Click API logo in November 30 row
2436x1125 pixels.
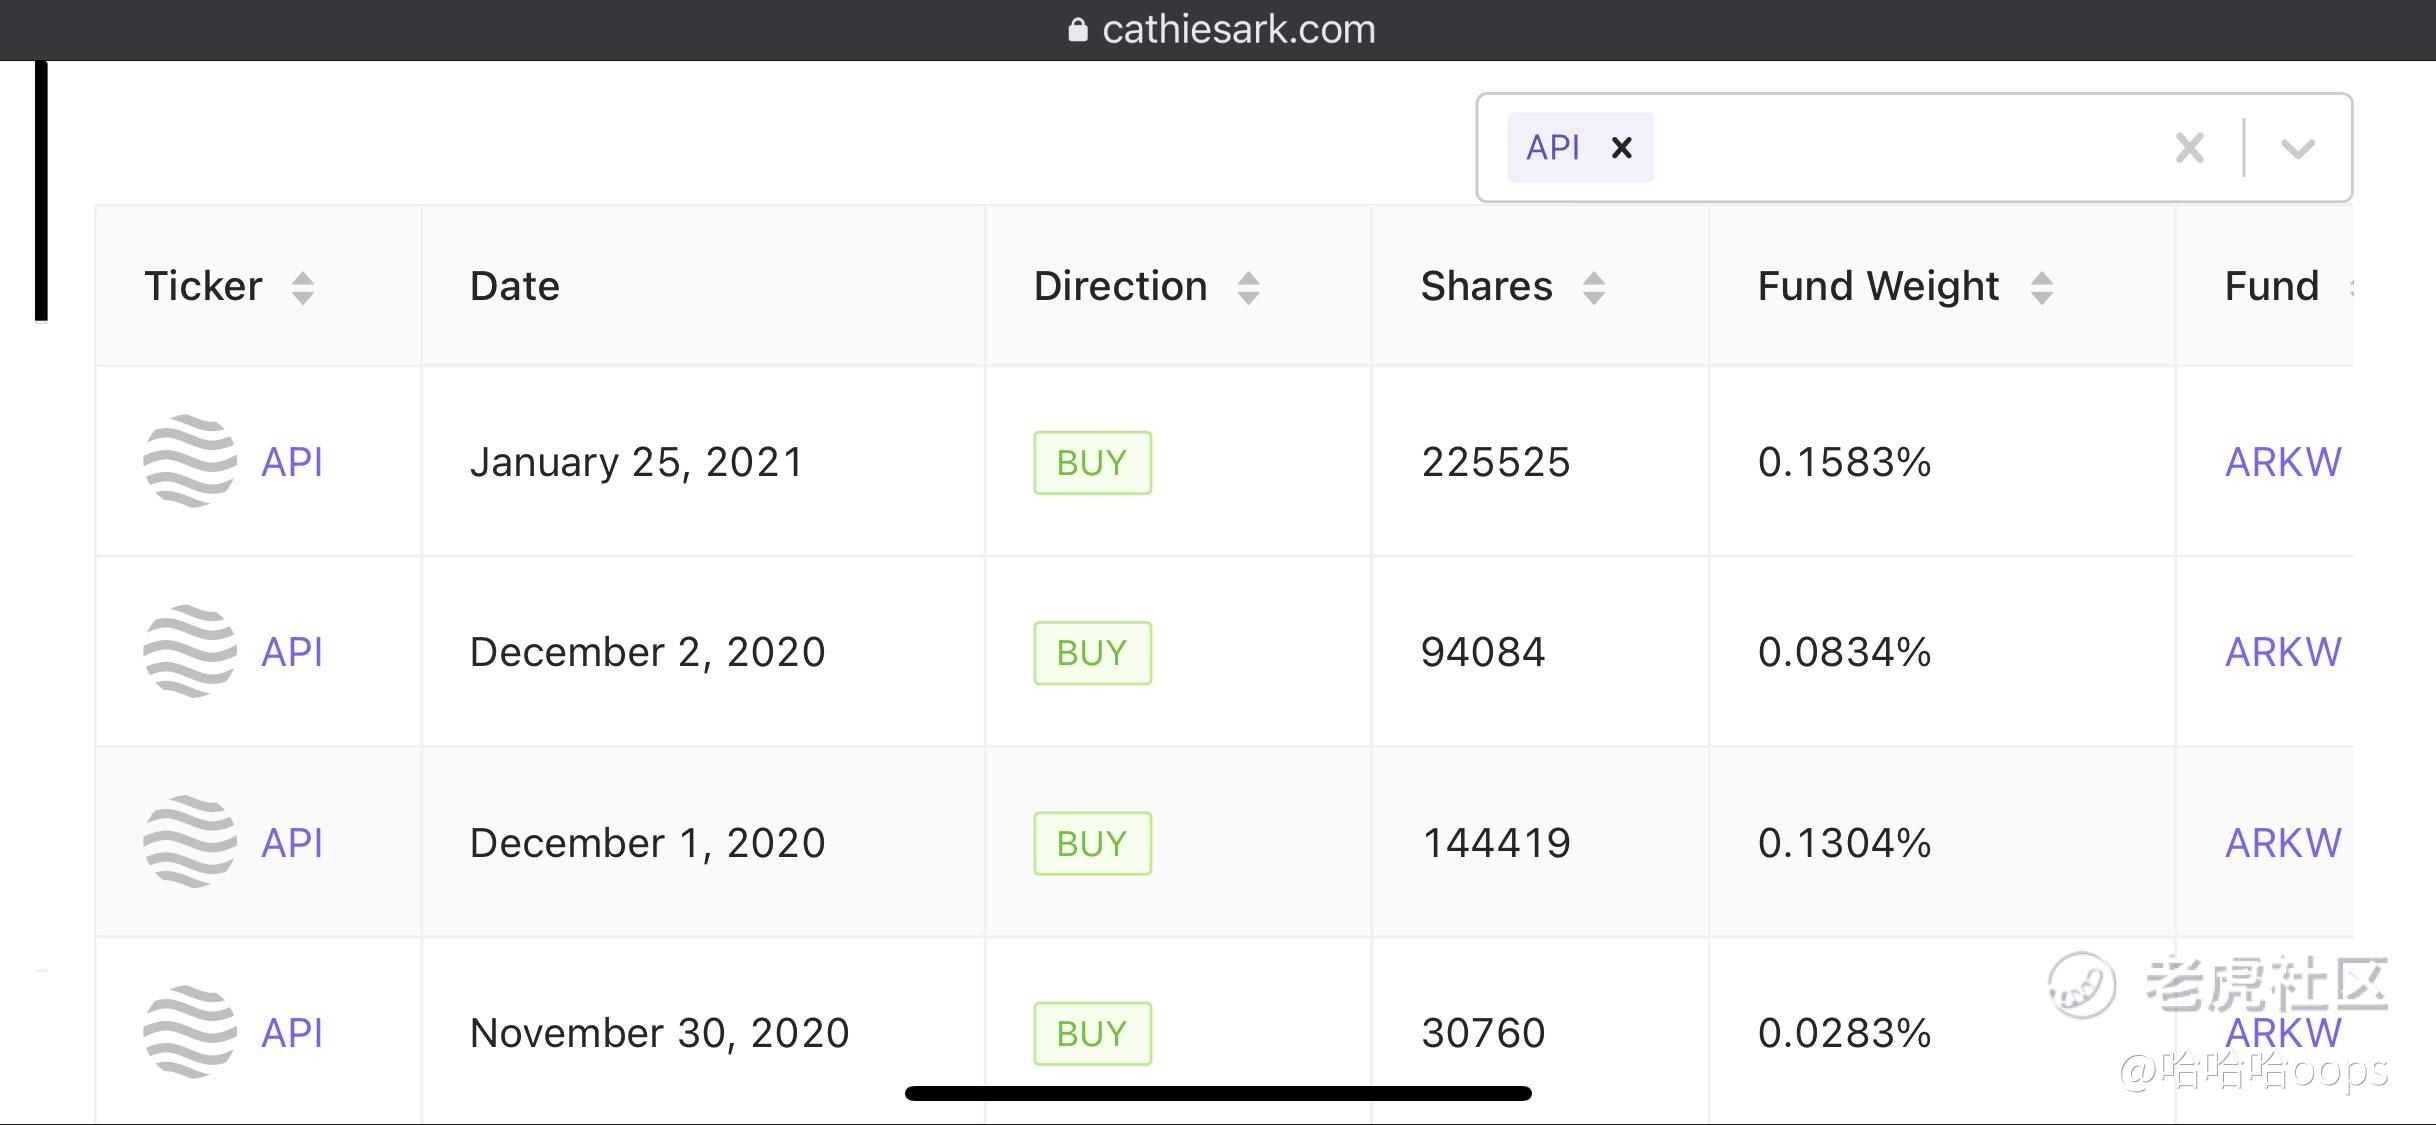[x=190, y=1032]
